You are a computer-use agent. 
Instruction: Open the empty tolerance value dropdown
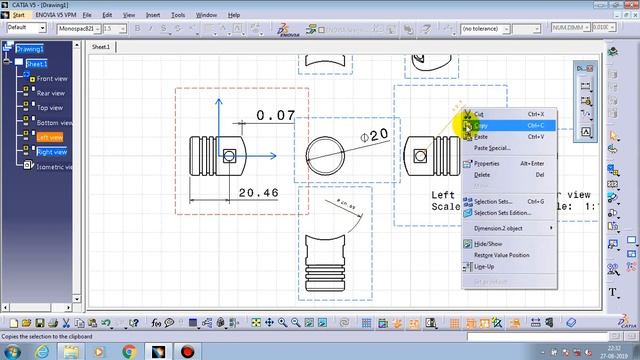coord(536,29)
